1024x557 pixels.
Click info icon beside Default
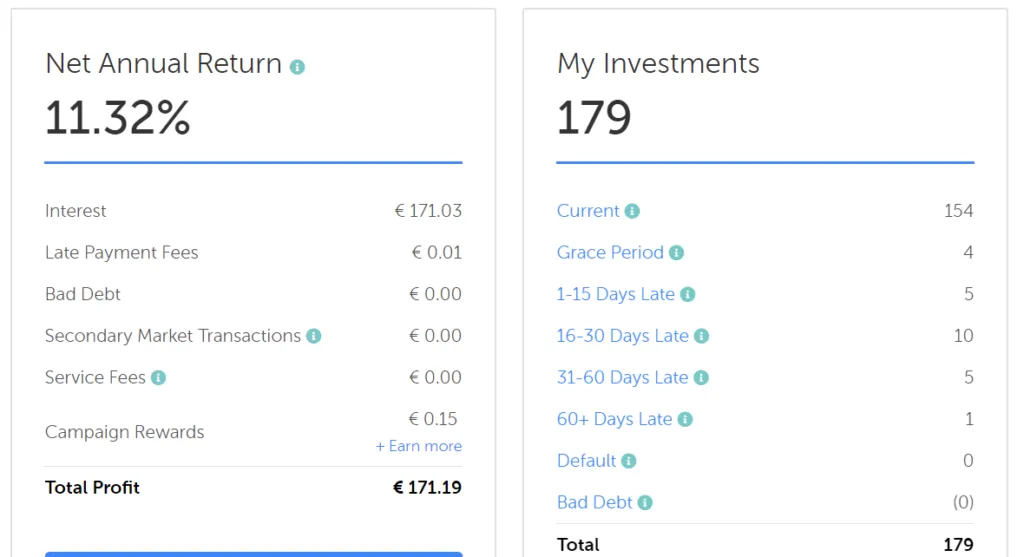coord(628,461)
